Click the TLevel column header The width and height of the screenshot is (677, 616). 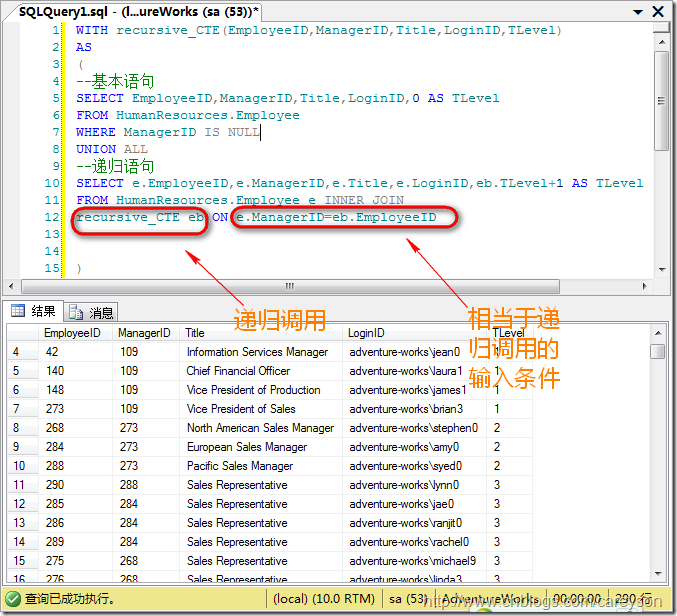click(x=509, y=332)
